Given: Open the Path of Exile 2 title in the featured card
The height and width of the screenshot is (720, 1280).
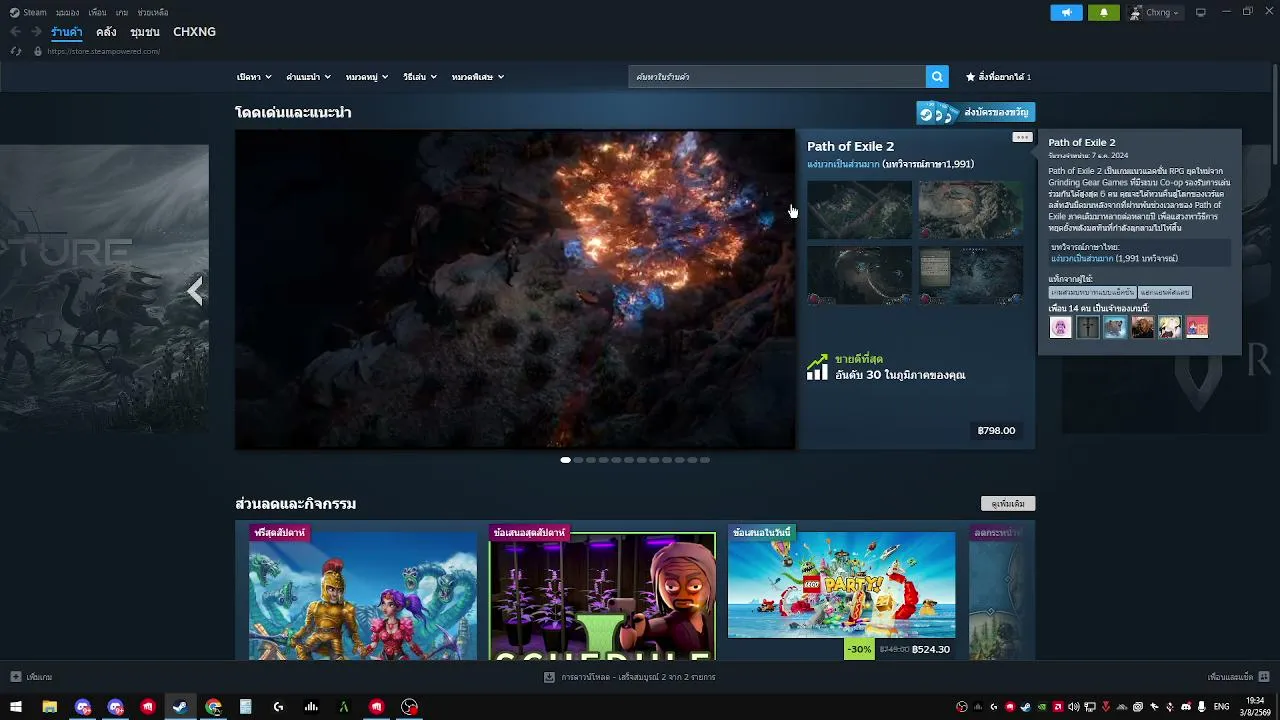Looking at the screenshot, I should click(x=851, y=146).
